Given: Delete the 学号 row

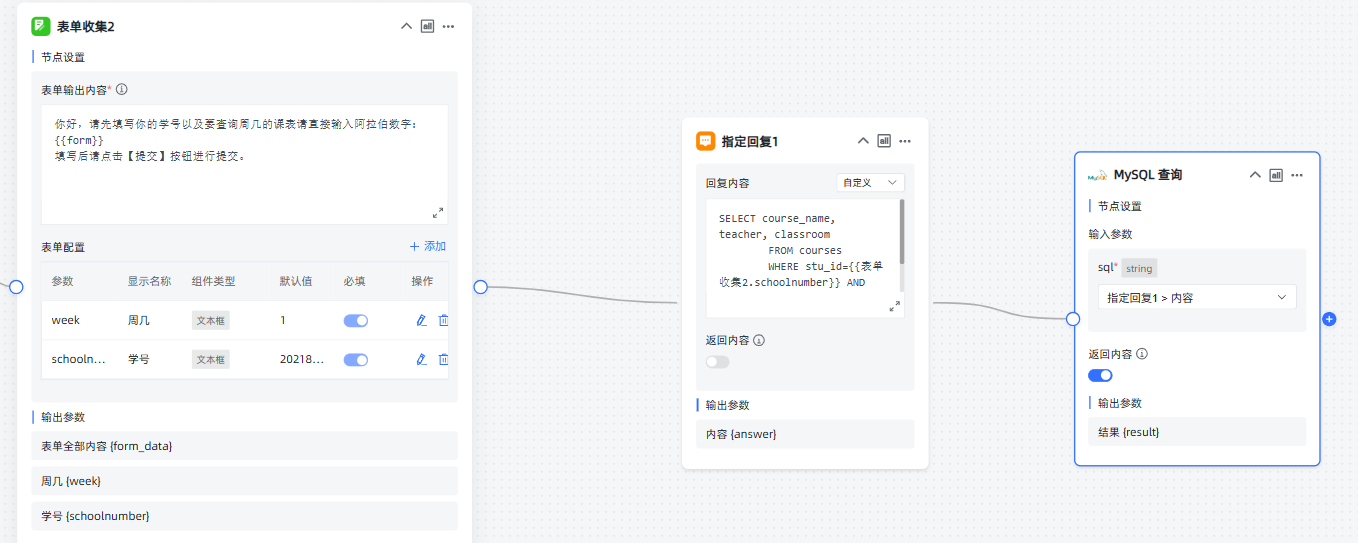Looking at the screenshot, I should tap(443, 359).
